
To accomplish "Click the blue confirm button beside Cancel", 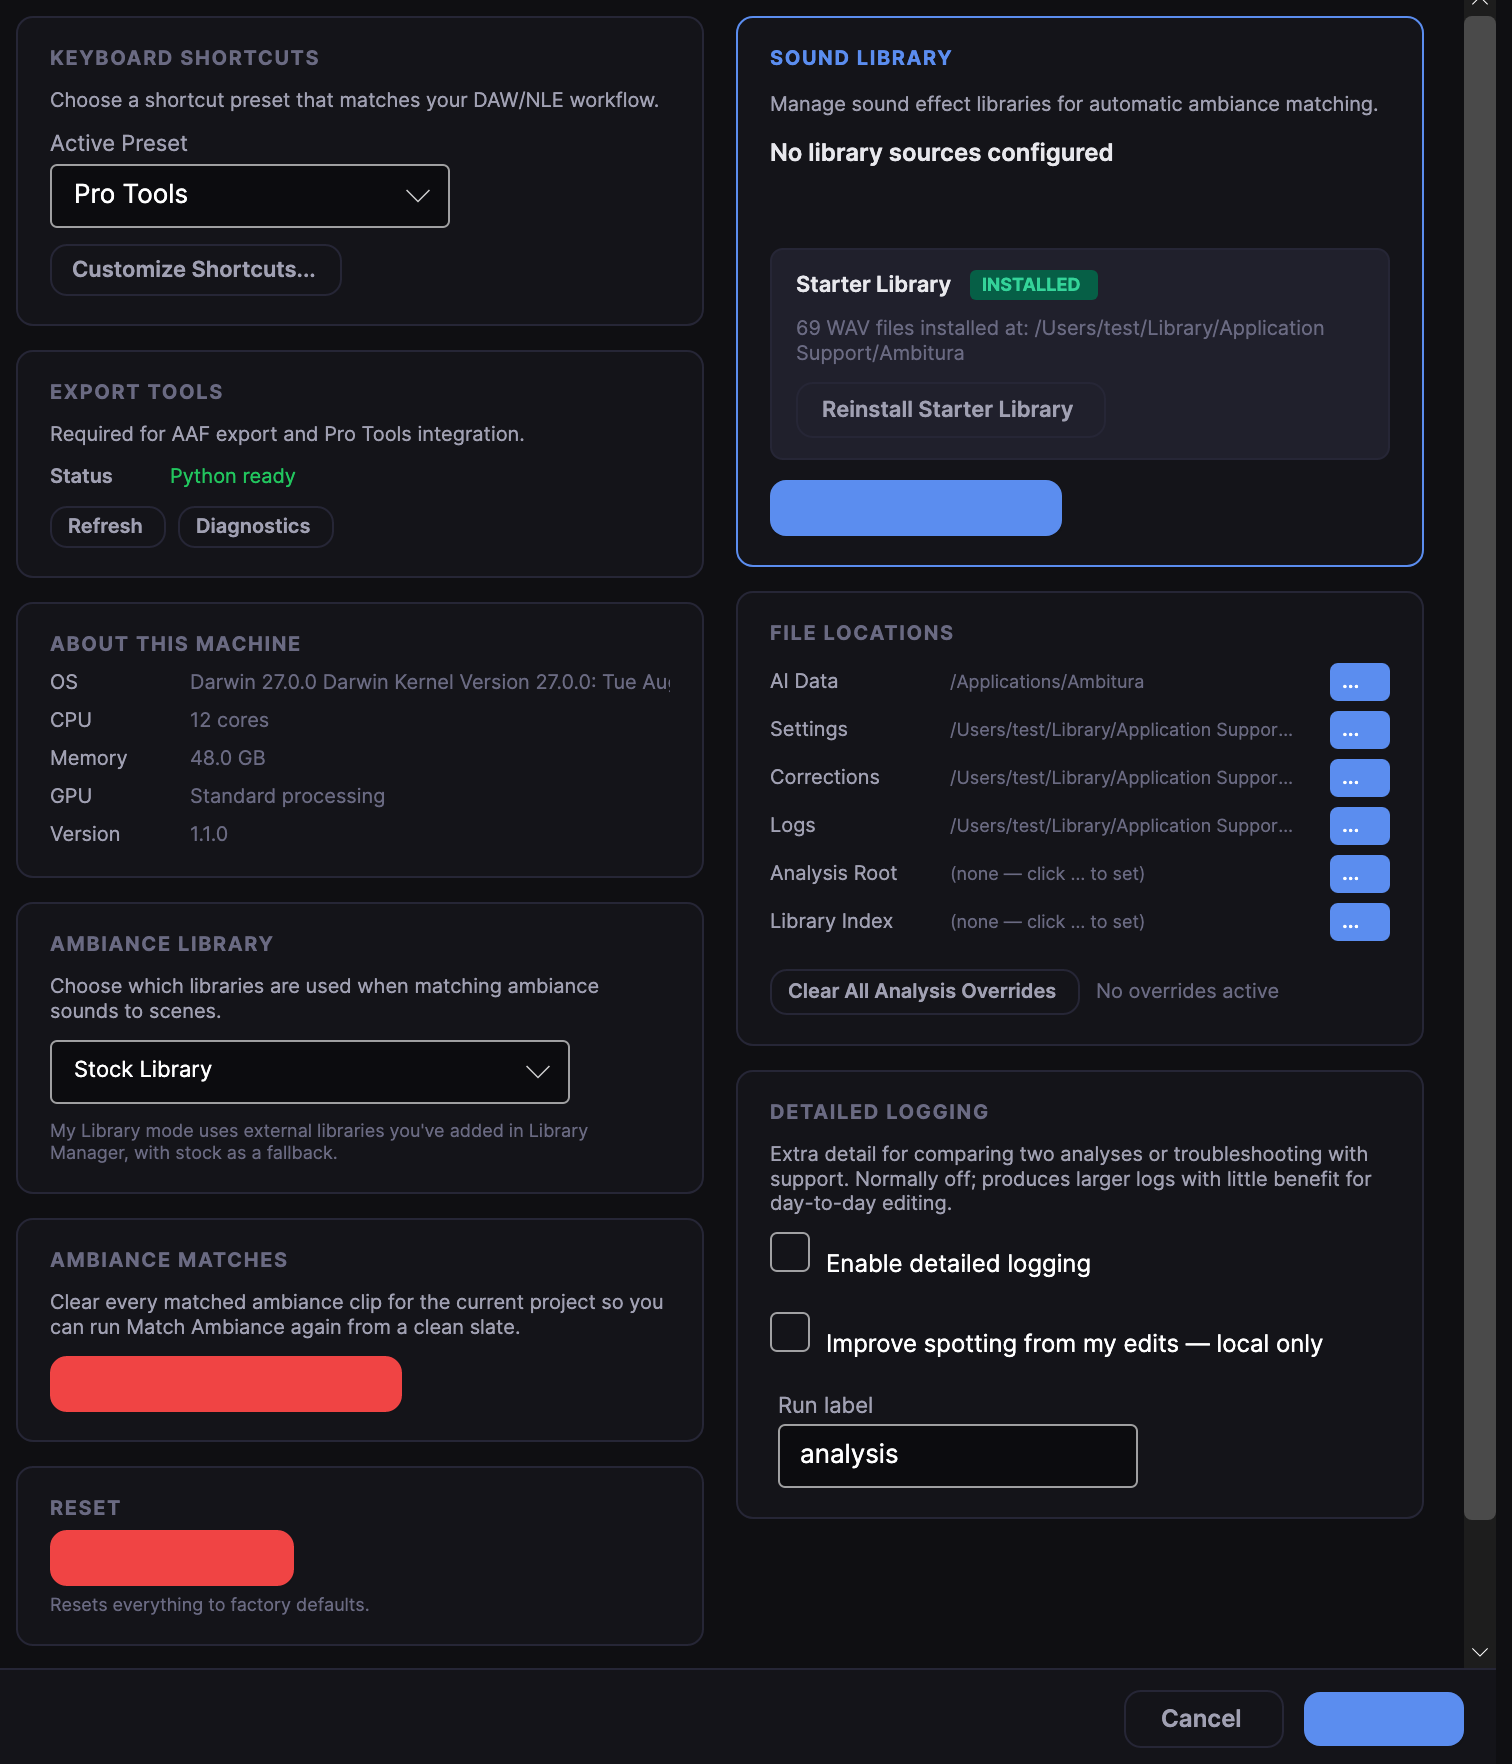I will point(1384,1719).
